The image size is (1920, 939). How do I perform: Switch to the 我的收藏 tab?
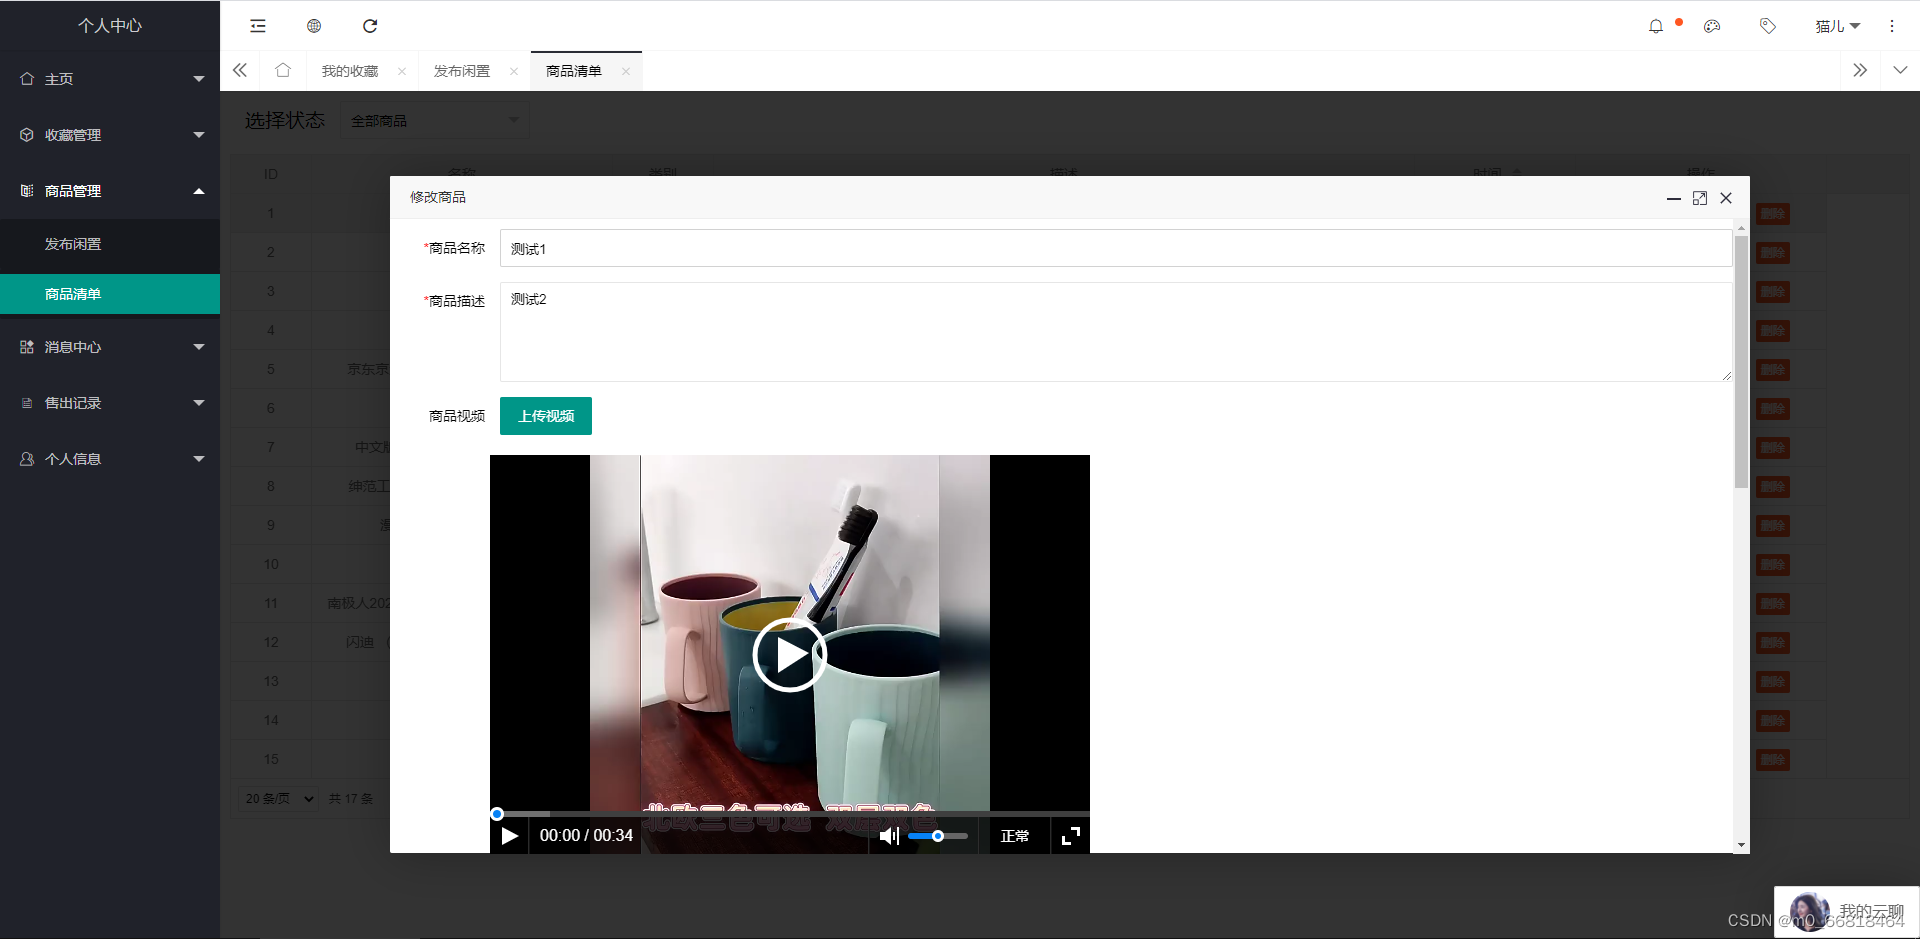pos(350,71)
